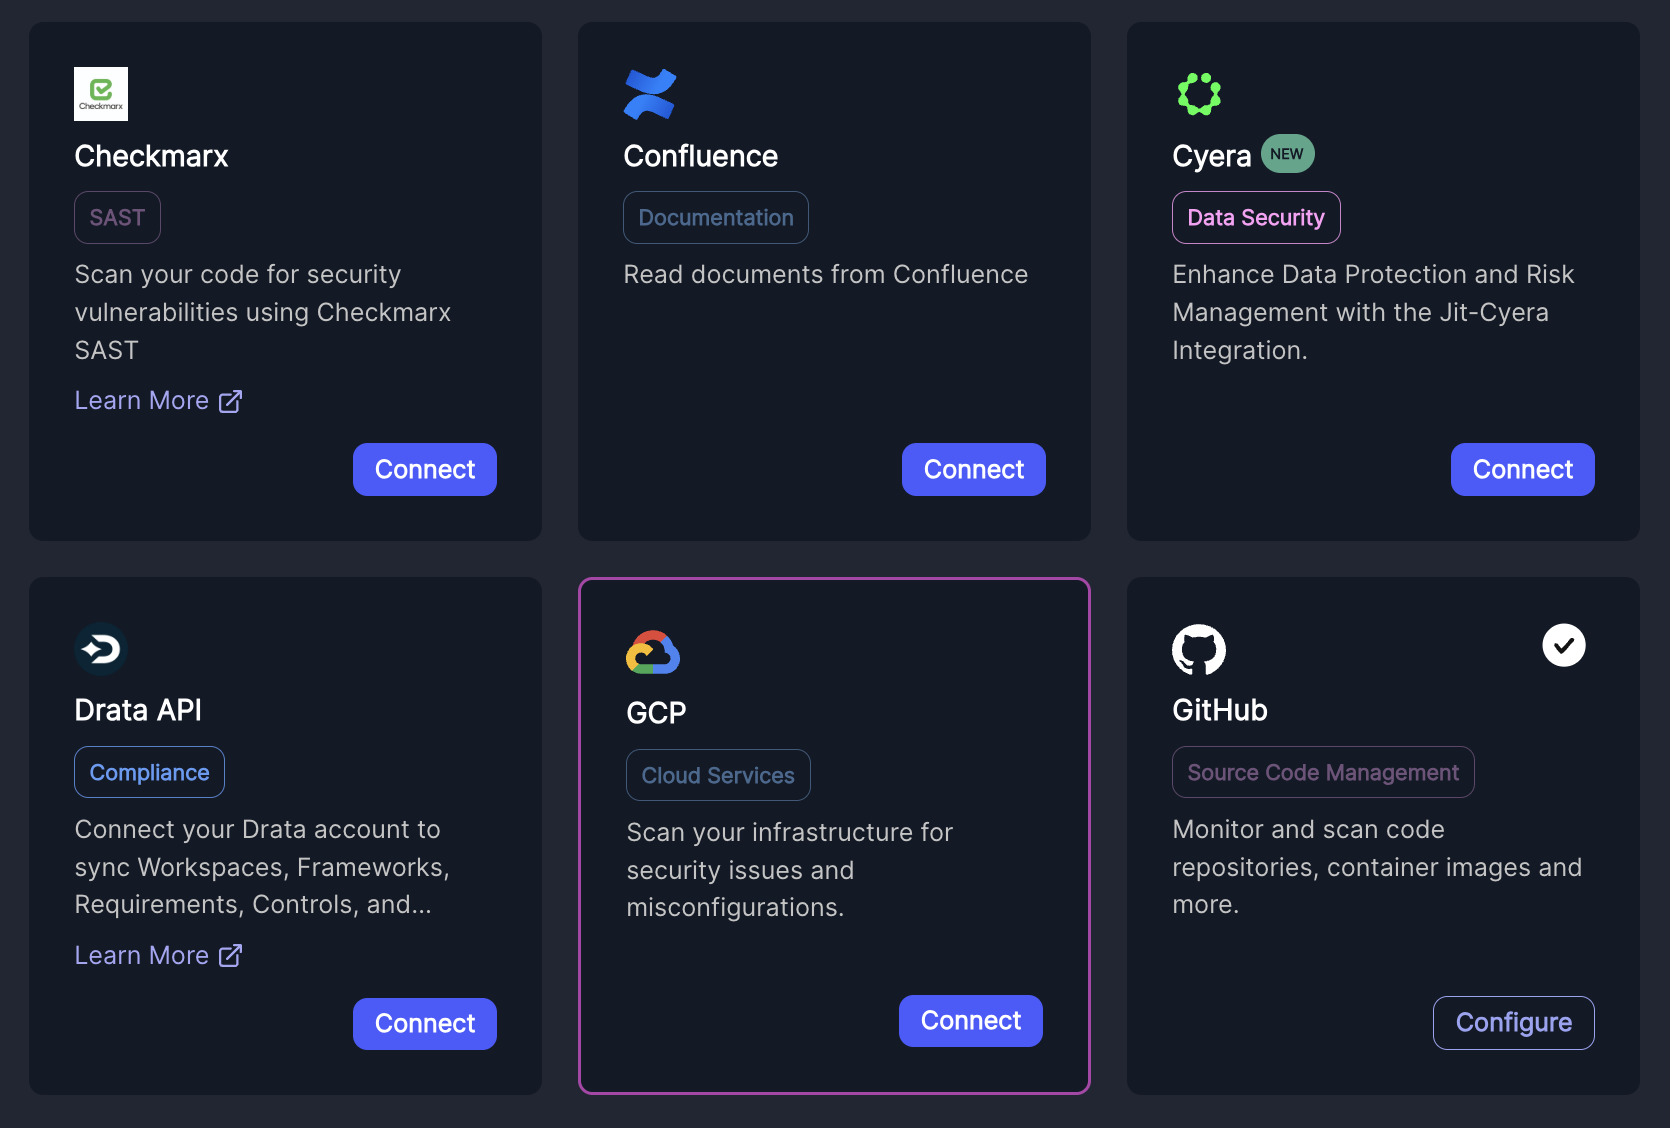1670x1128 pixels.
Task: Click the green Cyera logo icon
Action: (1199, 94)
